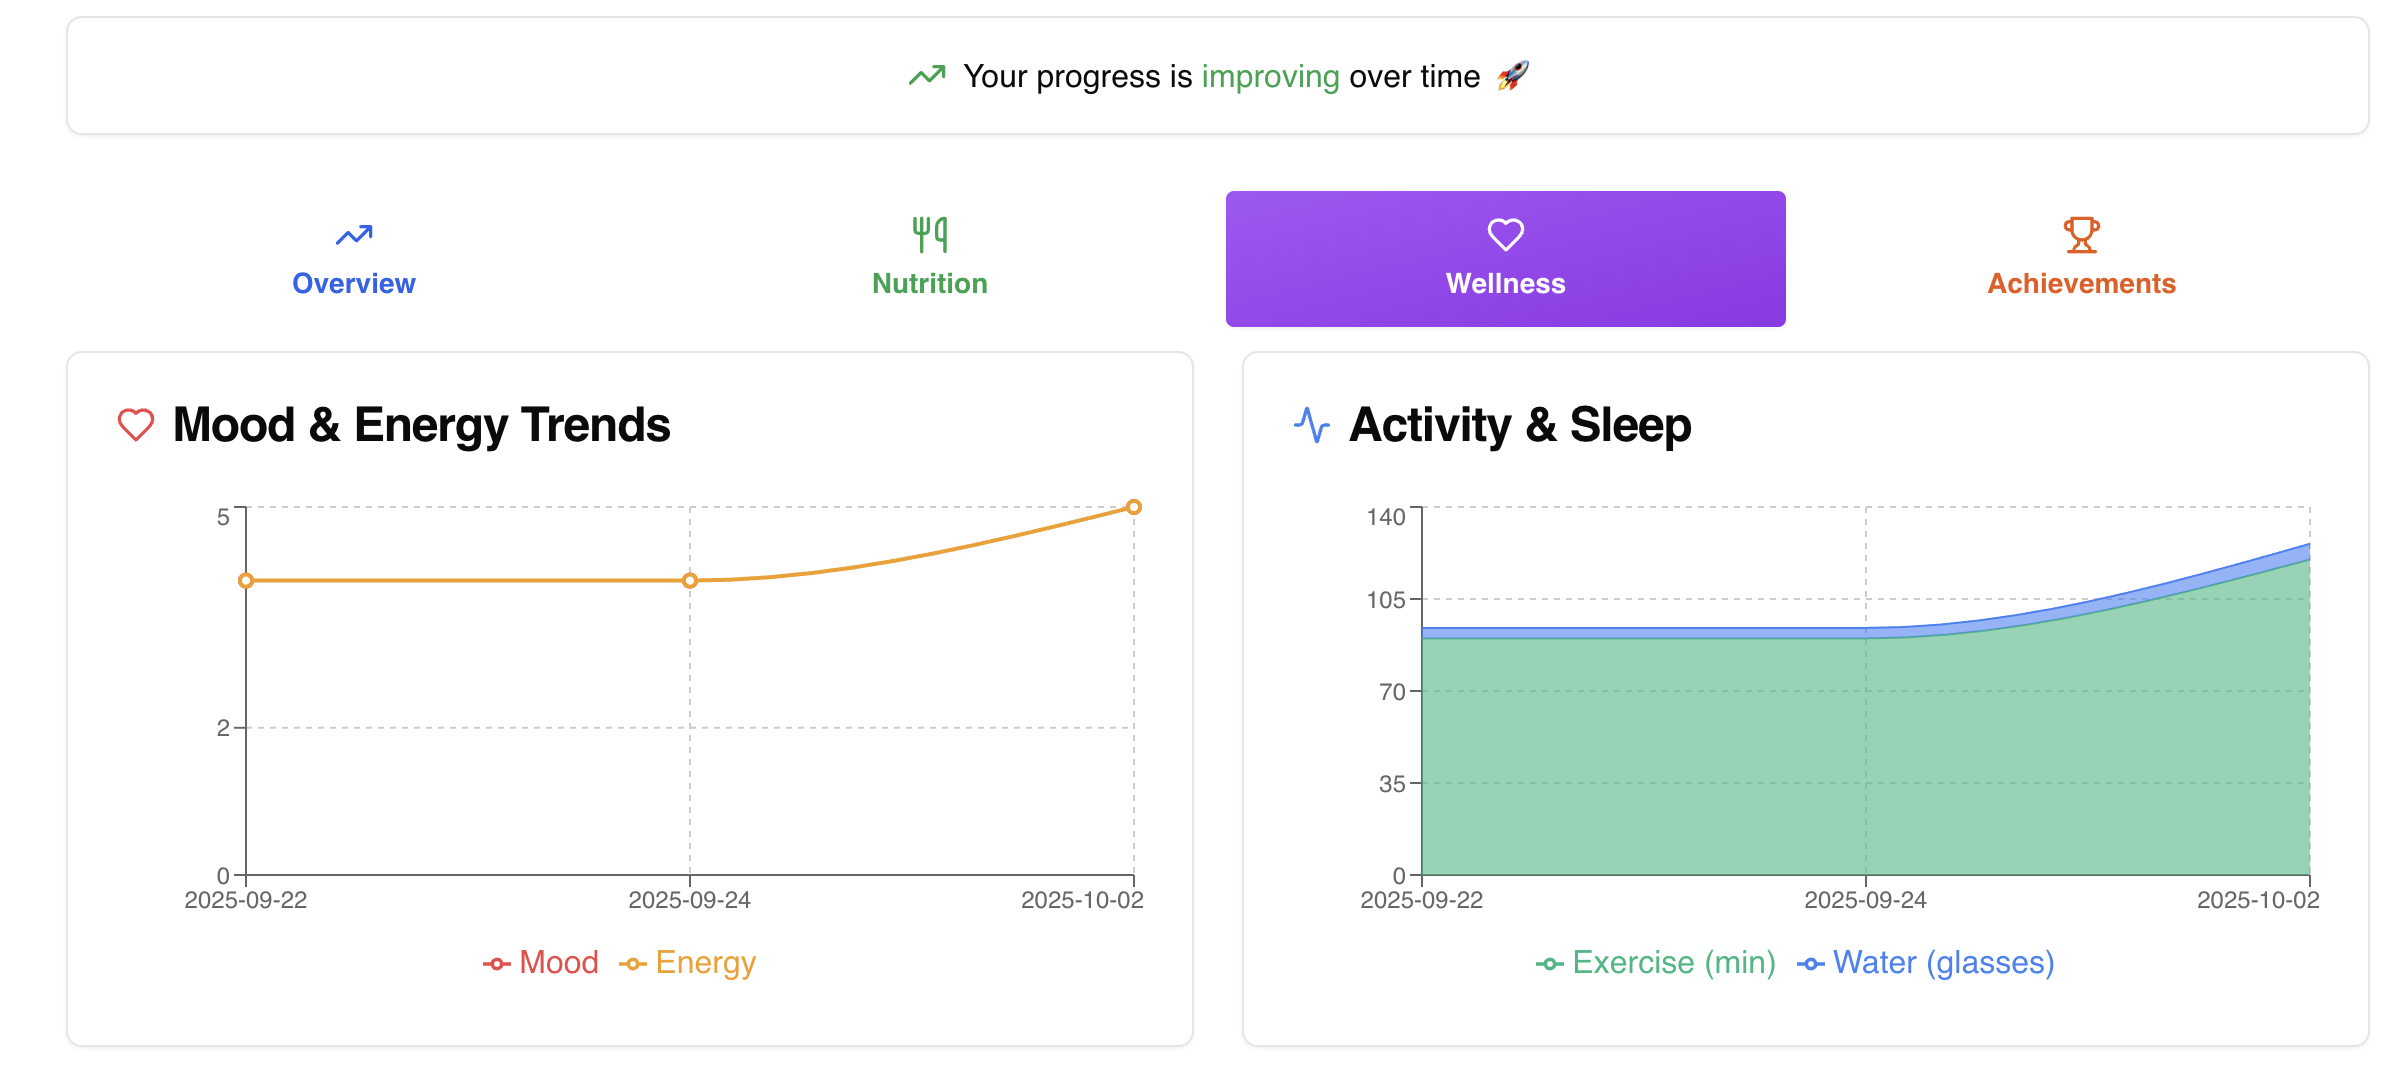Viewport: 2408px width, 1076px height.
Task: Click the Nutrition fork-and-knife icon
Action: tap(929, 234)
